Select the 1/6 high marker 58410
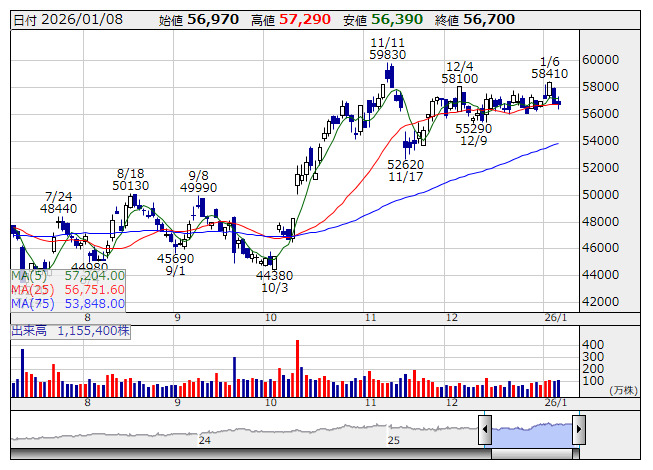This screenshot has height=470, width=653. (x=549, y=73)
